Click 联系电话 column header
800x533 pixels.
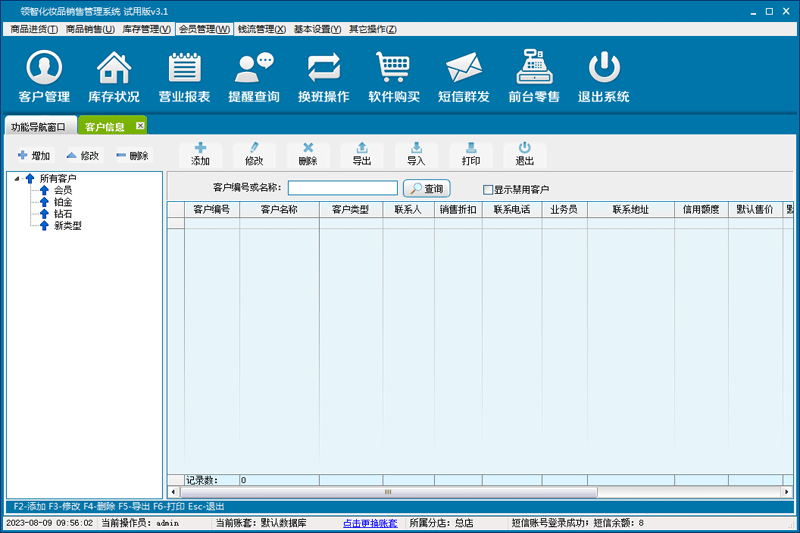[512, 210]
